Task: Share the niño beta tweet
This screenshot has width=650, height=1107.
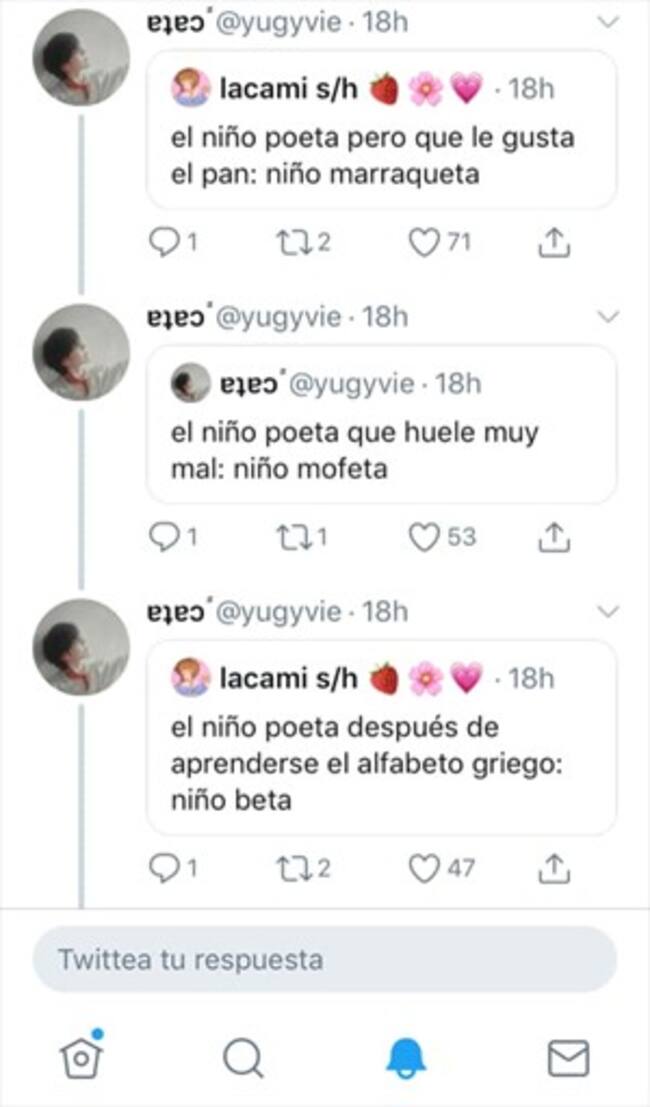Action: [553, 868]
